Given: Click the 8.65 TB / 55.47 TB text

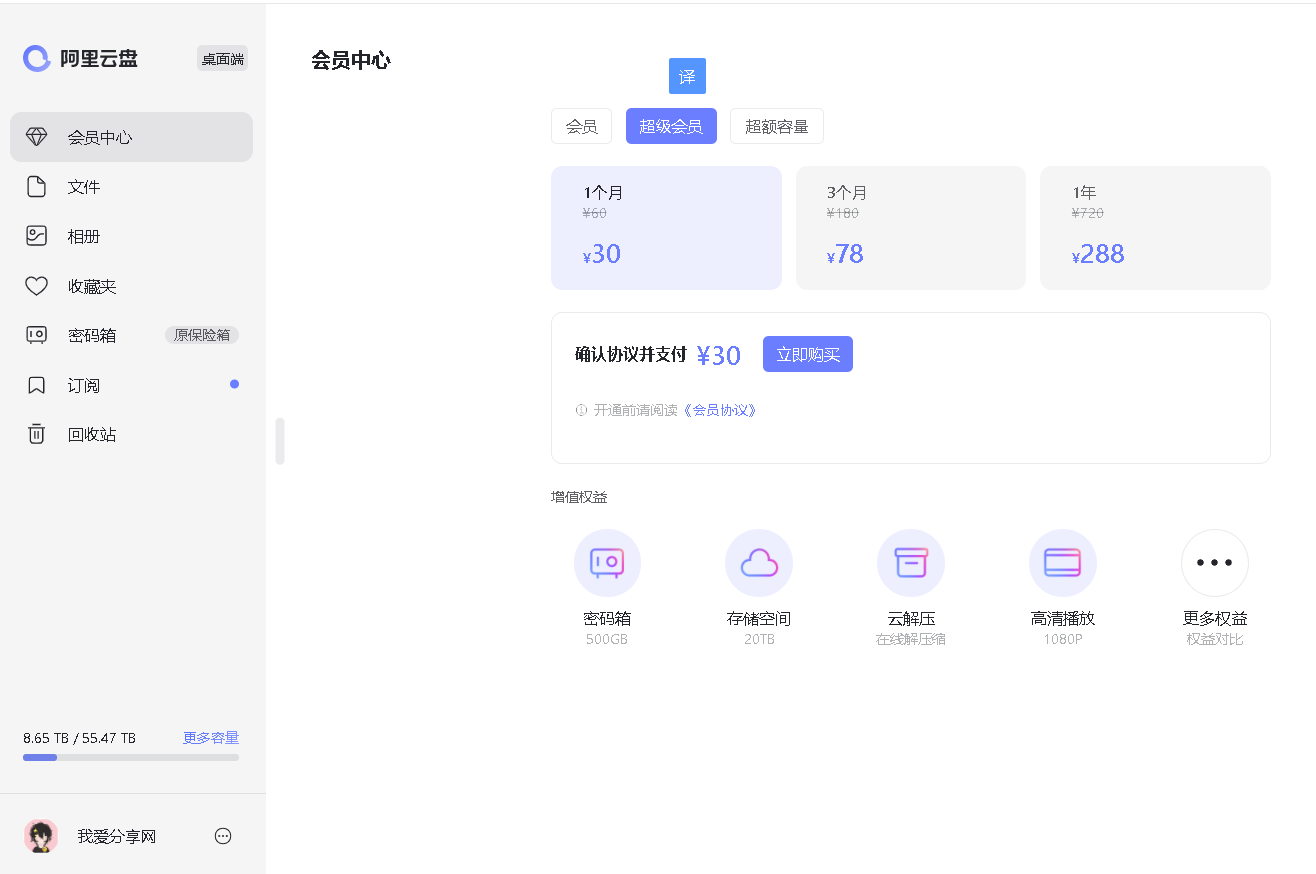Looking at the screenshot, I should [79, 738].
